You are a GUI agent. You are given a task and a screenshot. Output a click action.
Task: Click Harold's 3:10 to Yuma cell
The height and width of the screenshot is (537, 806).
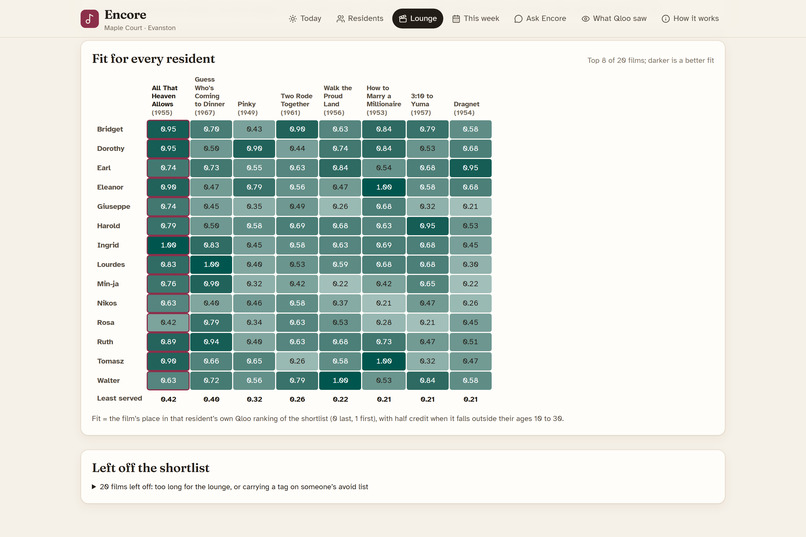click(x=427, y=226)
